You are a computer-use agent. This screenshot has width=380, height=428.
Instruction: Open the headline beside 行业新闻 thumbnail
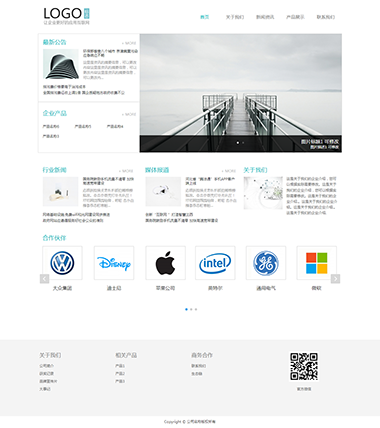pyautogui.click(x=108, y=181)
